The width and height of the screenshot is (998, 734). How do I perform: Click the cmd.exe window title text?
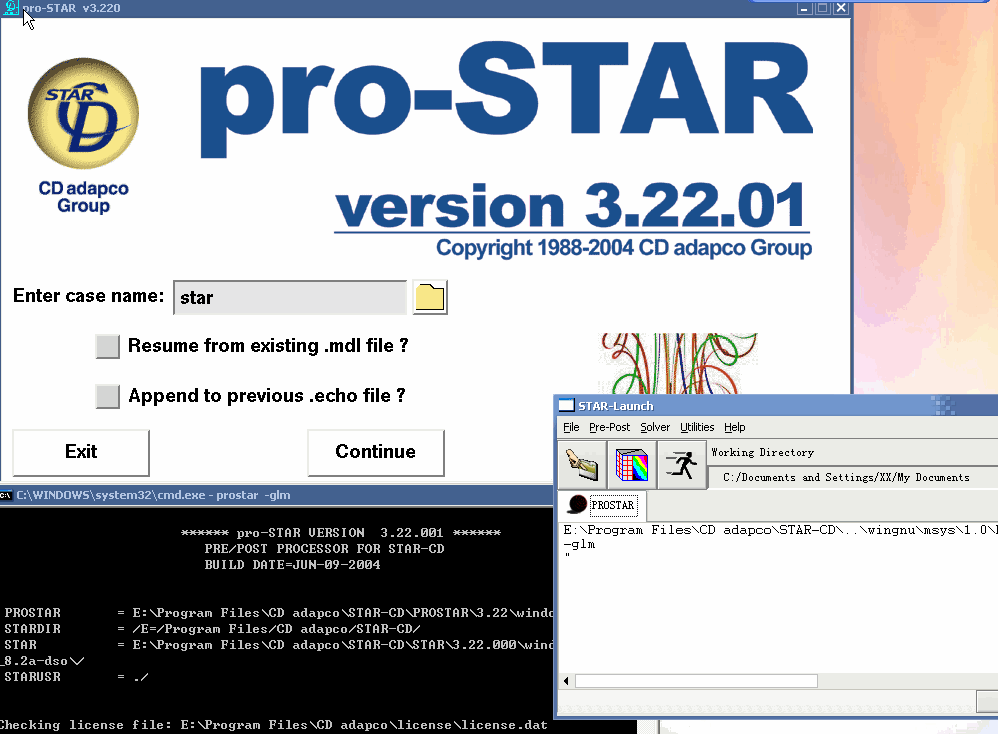point(153,495)
